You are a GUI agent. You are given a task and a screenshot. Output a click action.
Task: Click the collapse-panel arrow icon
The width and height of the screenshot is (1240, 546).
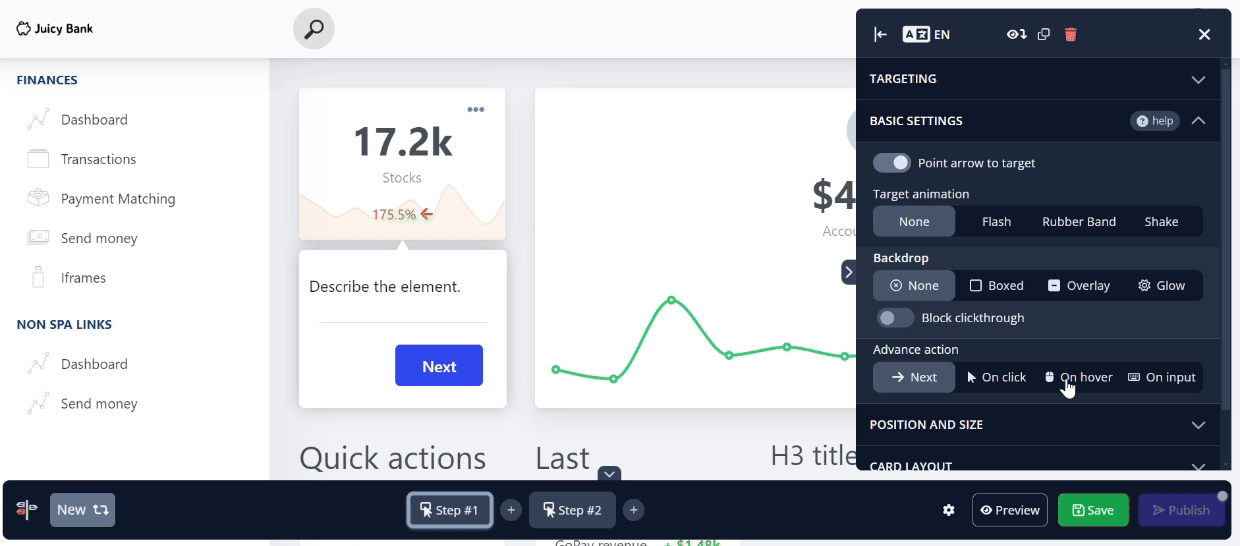point(880,34)
